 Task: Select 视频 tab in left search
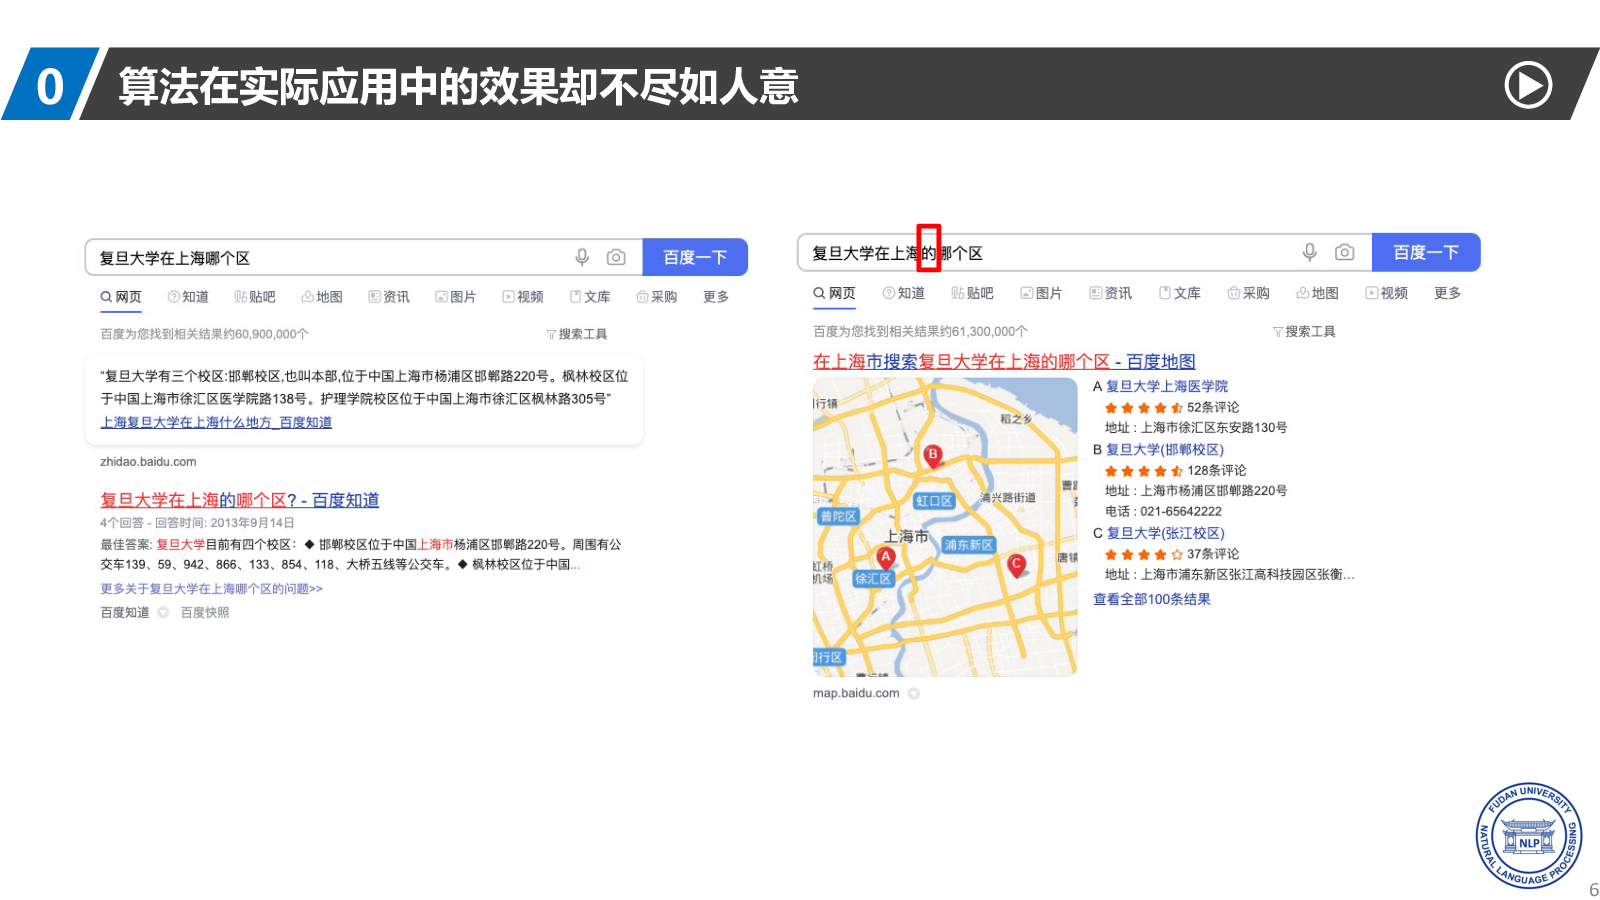point(523,297)
